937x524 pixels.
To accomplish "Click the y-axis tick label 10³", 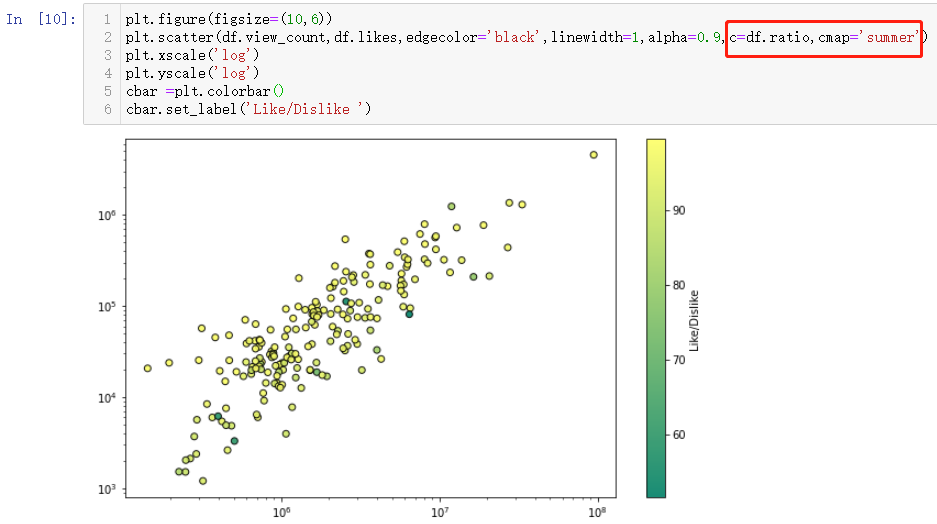I will pyautogui.click(x=107, y=489).
